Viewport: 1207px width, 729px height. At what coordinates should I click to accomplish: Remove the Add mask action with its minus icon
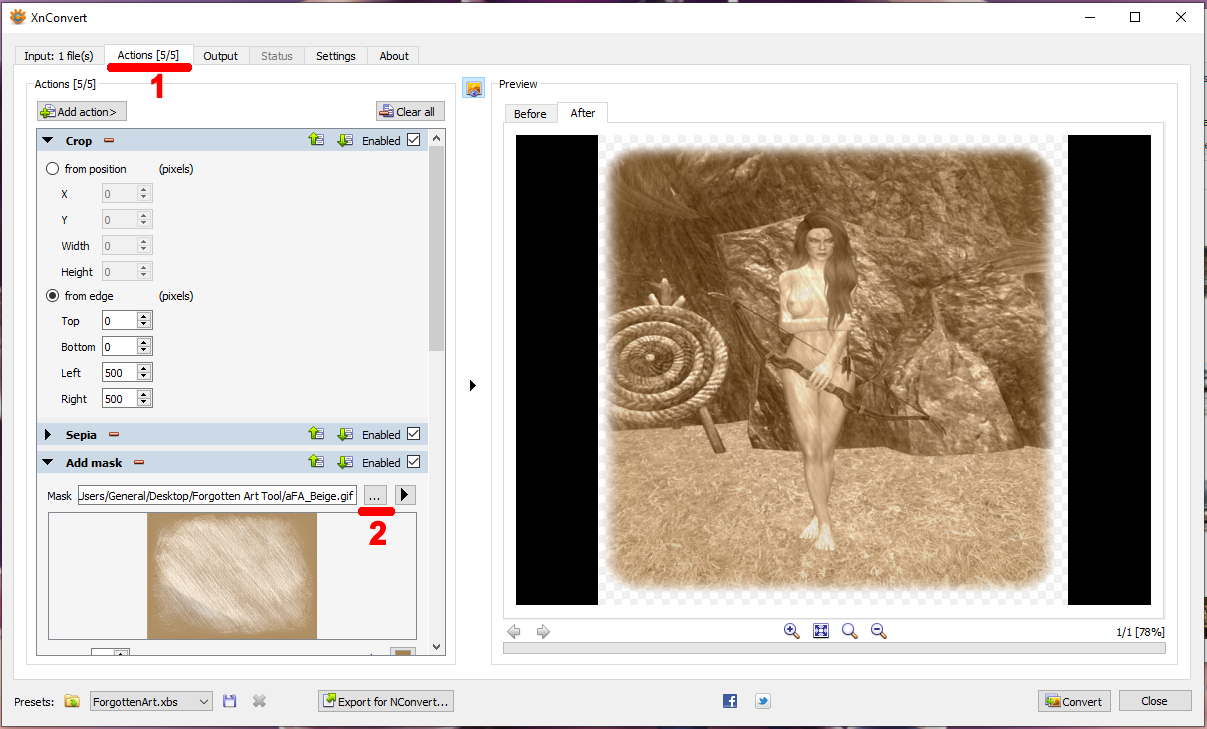pyautogui.click(x=139, y=463)
